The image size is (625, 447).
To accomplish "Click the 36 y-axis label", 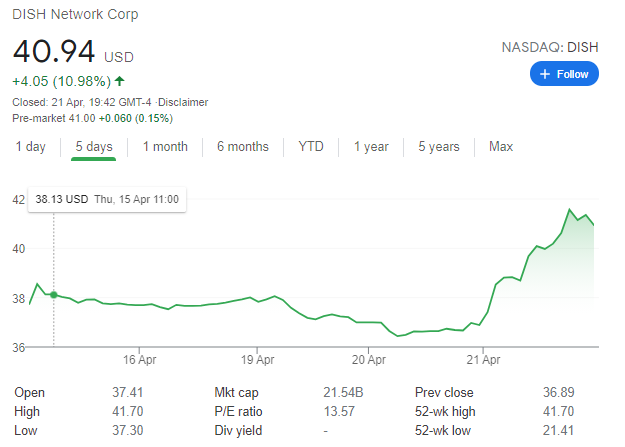I will point(18,348).
